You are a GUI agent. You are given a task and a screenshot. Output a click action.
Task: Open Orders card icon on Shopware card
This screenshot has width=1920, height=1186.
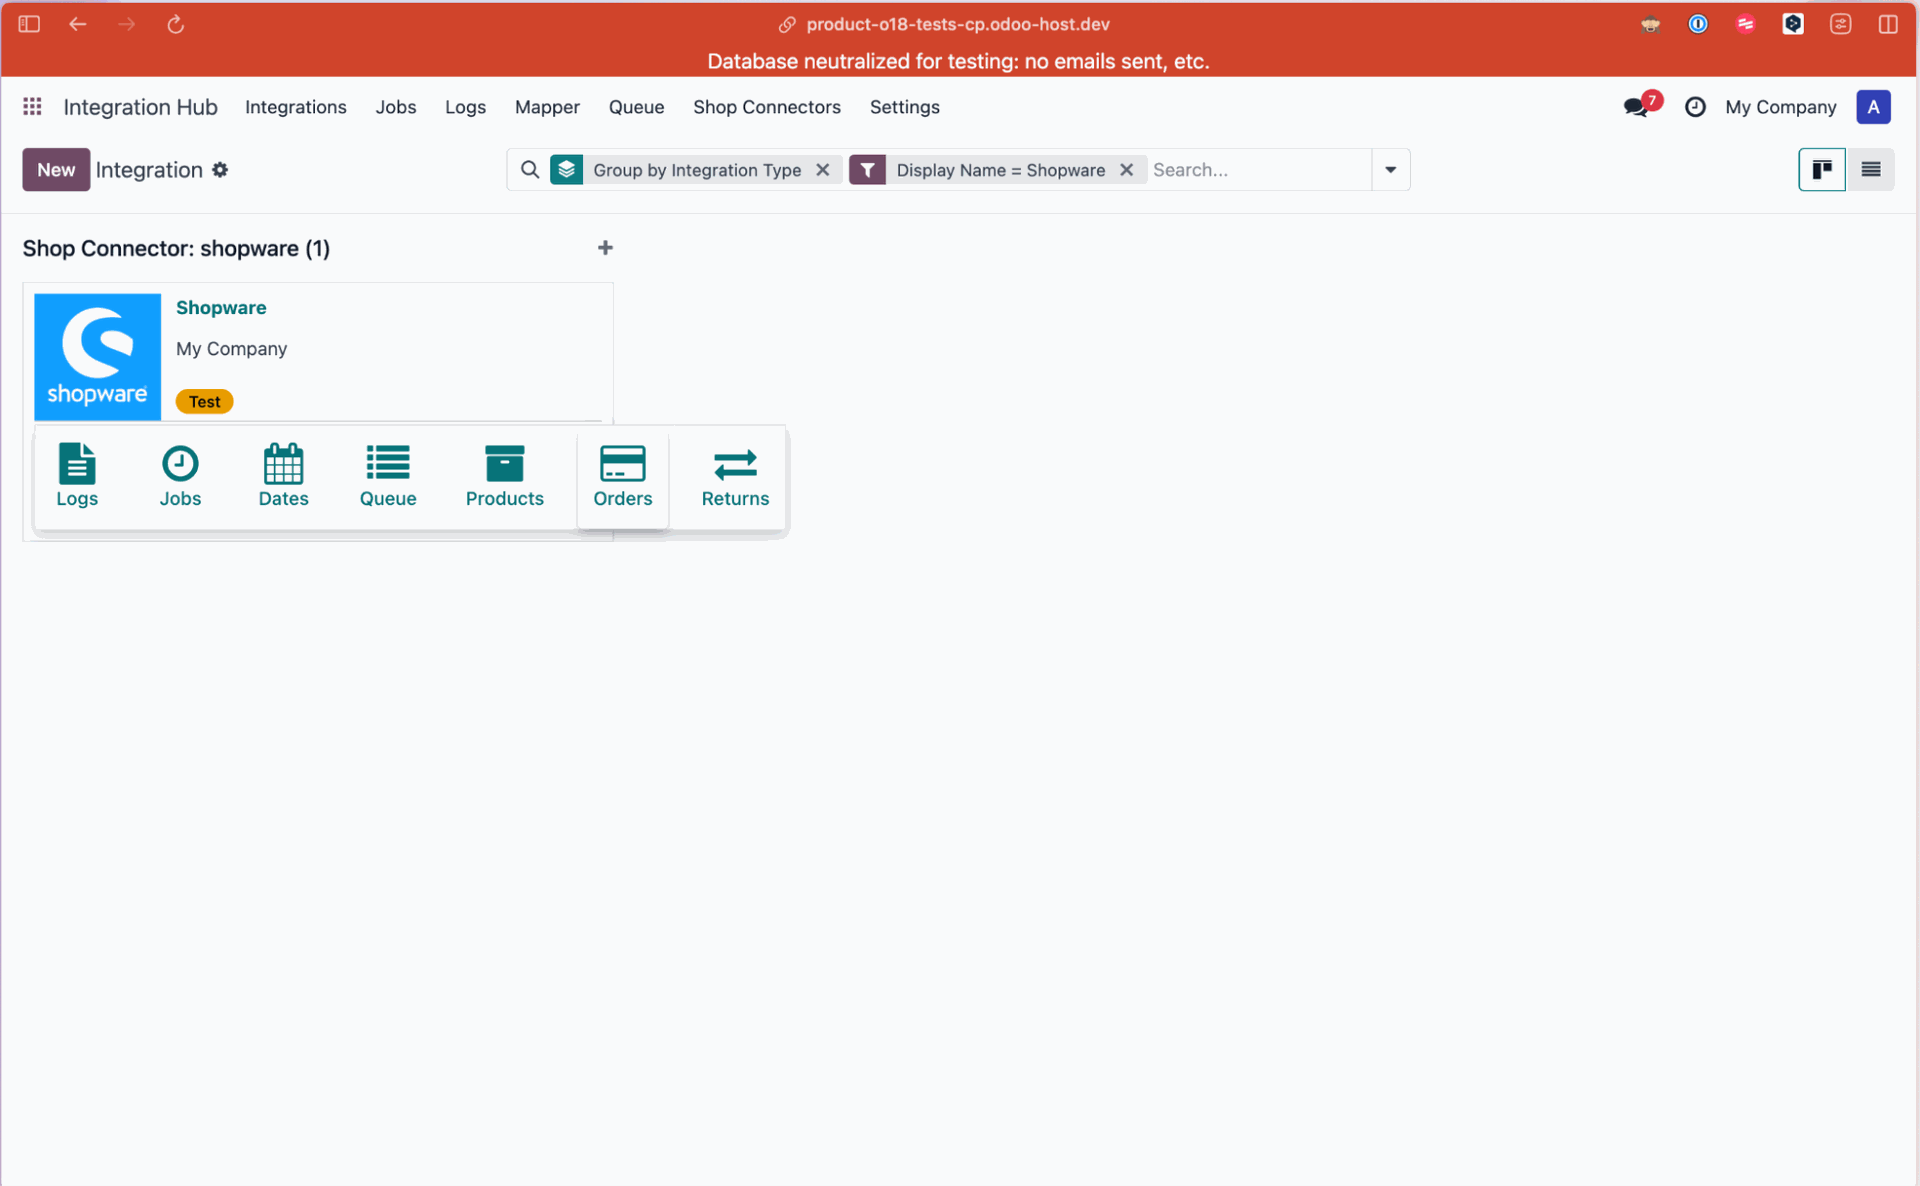click(622, 476)
